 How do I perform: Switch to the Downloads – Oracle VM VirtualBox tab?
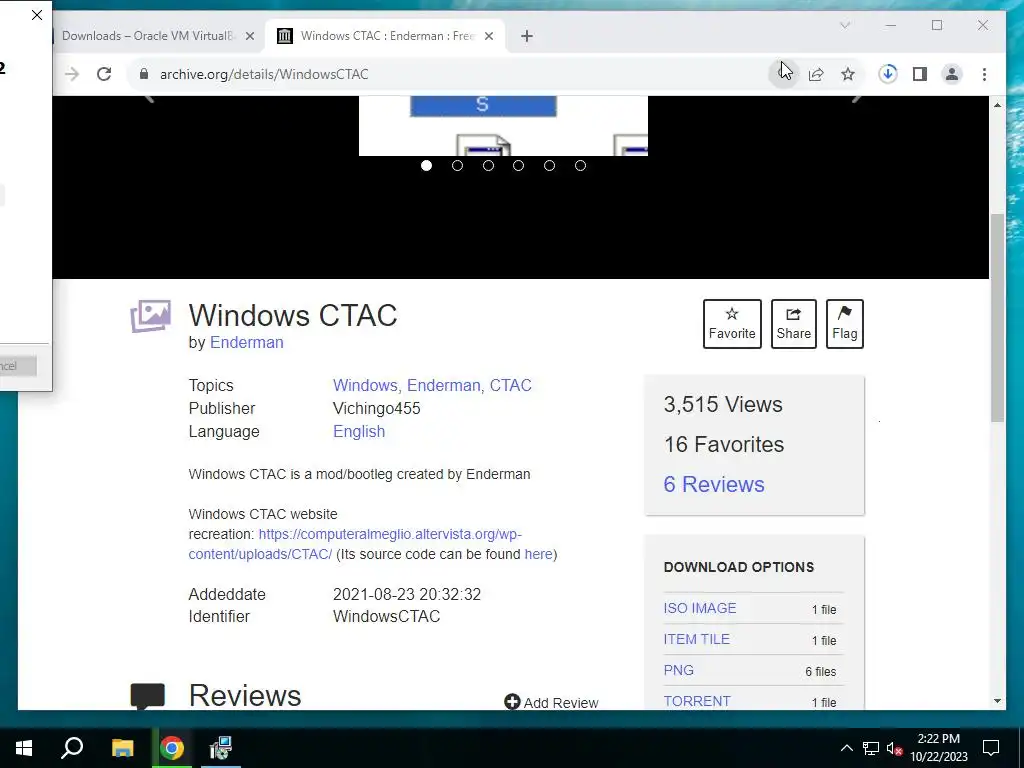click(x=147, y=36)
